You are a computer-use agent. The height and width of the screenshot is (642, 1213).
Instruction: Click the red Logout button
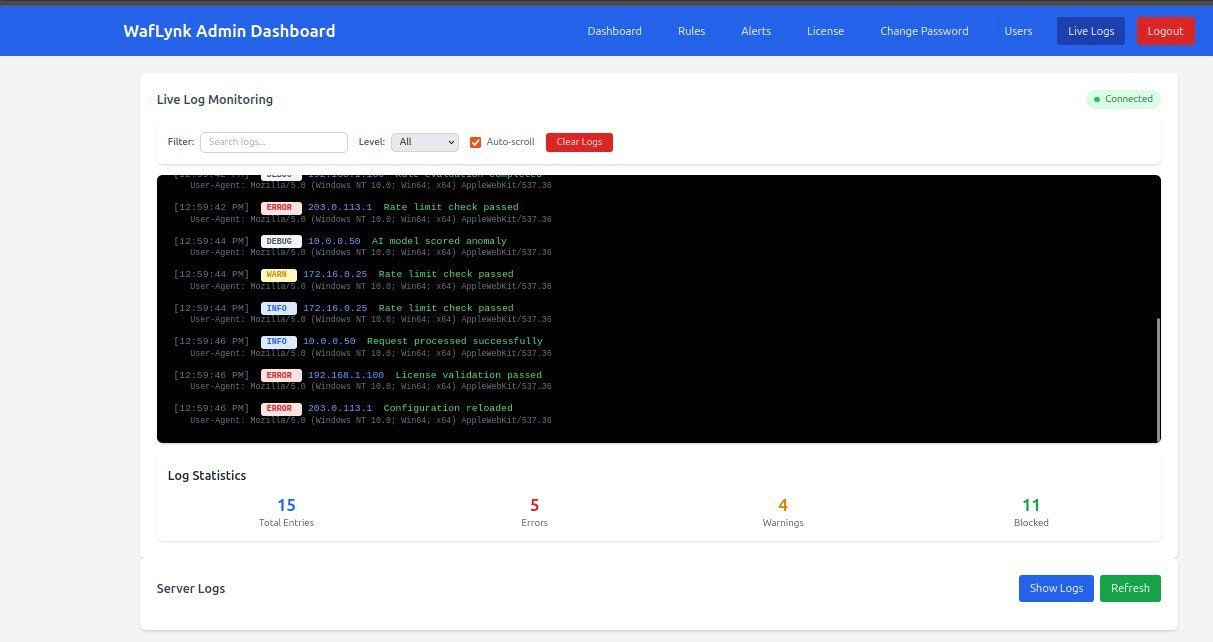pyautogui.click(x=1165, y=31)
